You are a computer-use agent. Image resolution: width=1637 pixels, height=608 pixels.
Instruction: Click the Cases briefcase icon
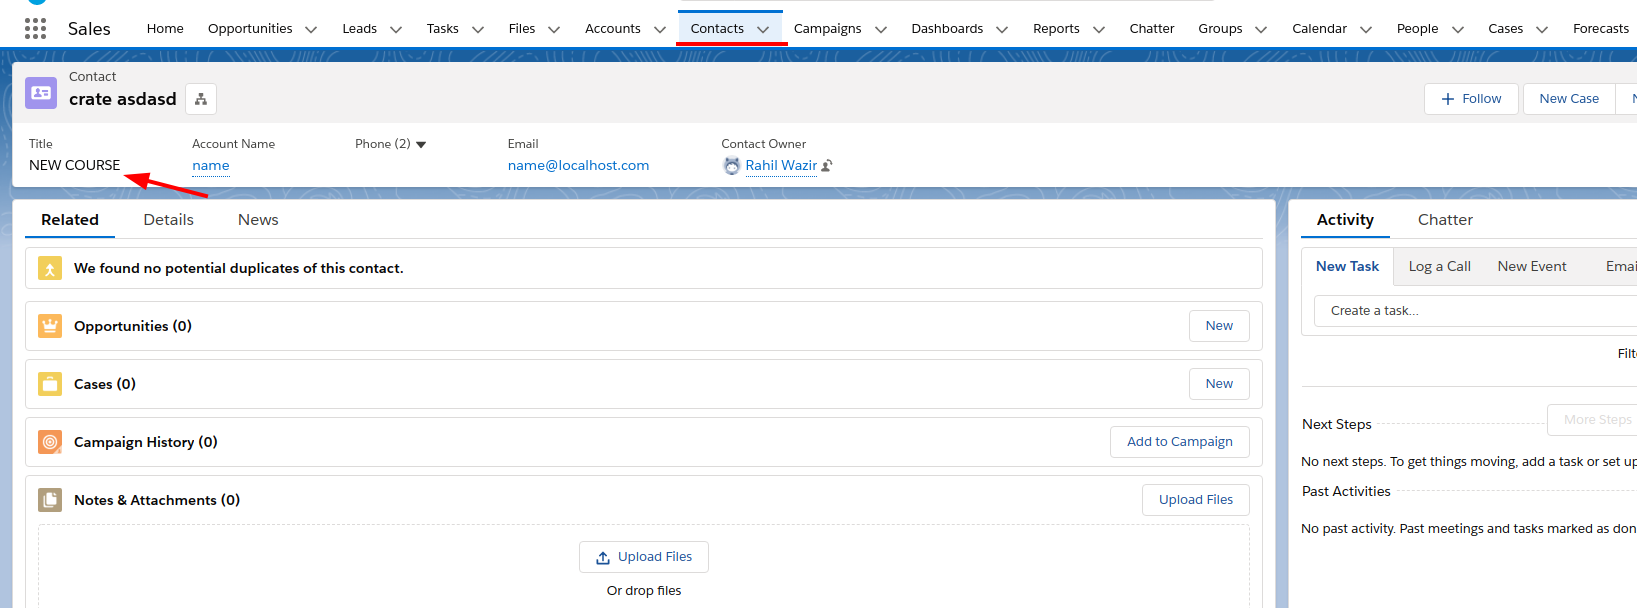(50, 384)
